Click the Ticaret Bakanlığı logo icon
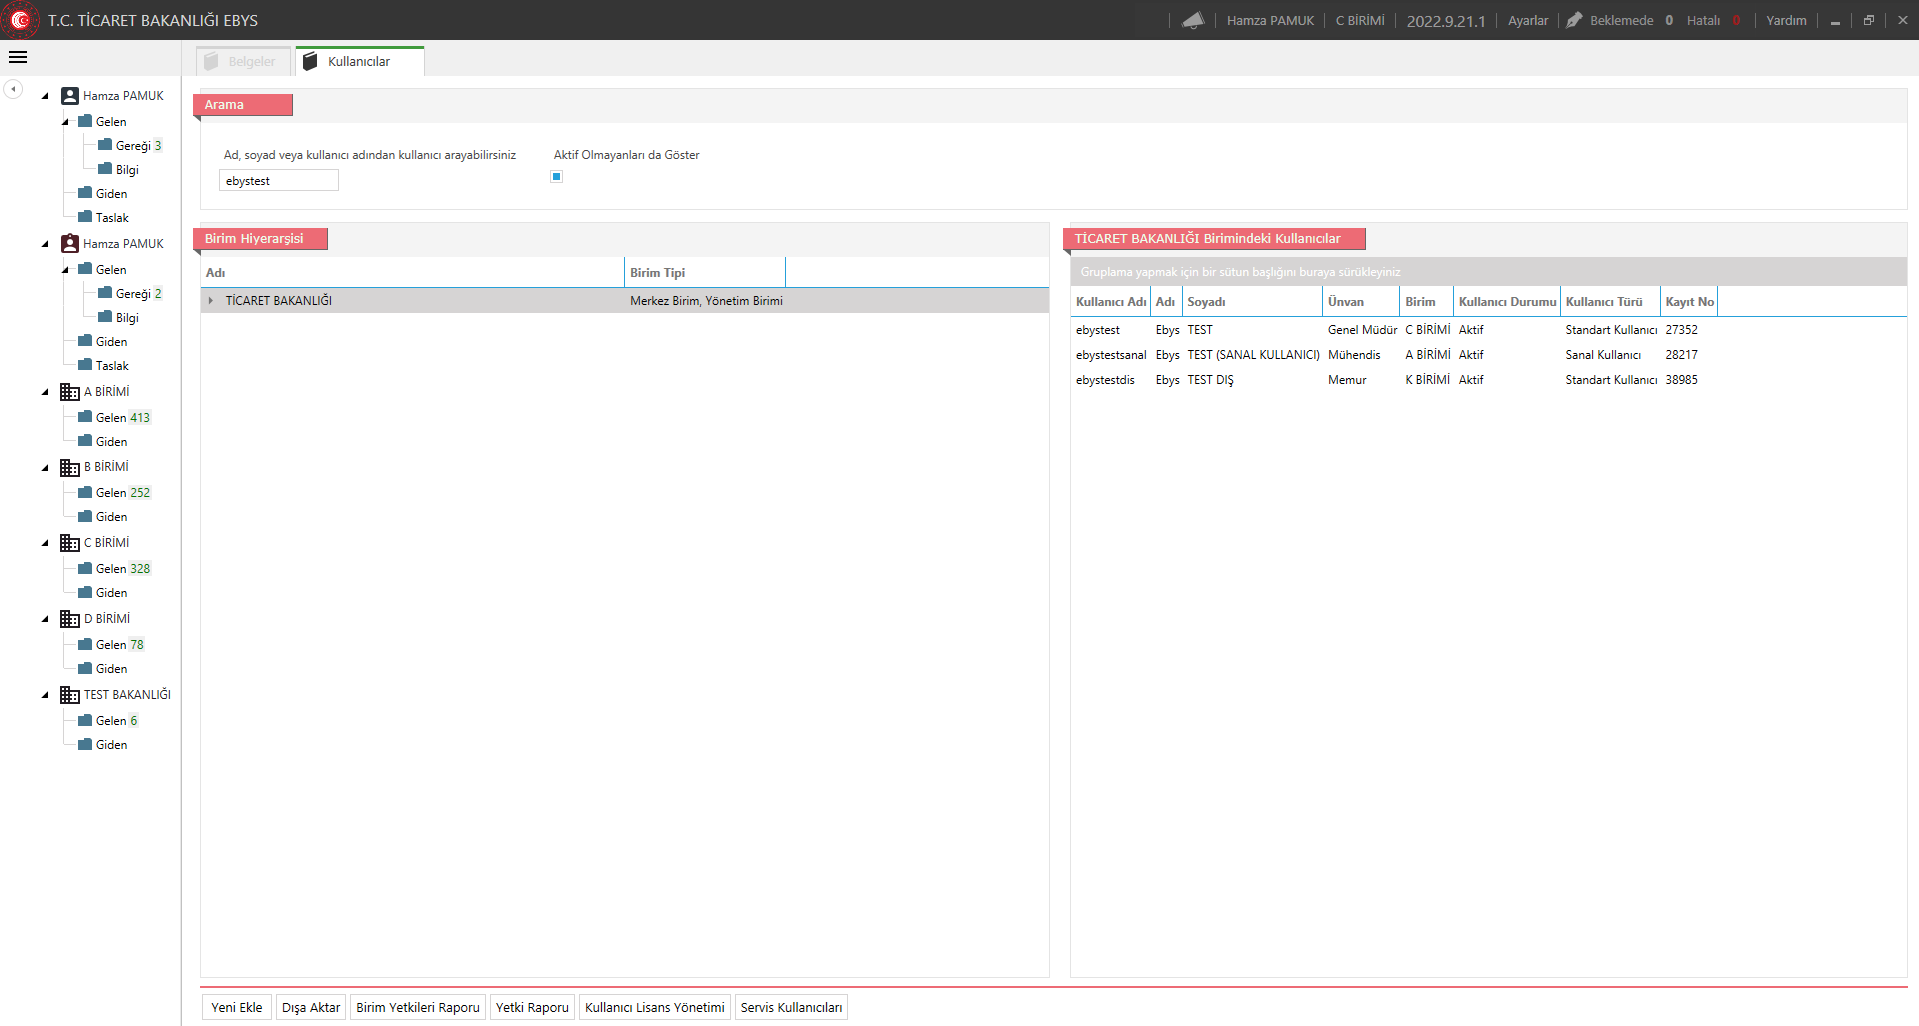The width and height of the screenshot is (1919, 1026). tap(20, 20)
